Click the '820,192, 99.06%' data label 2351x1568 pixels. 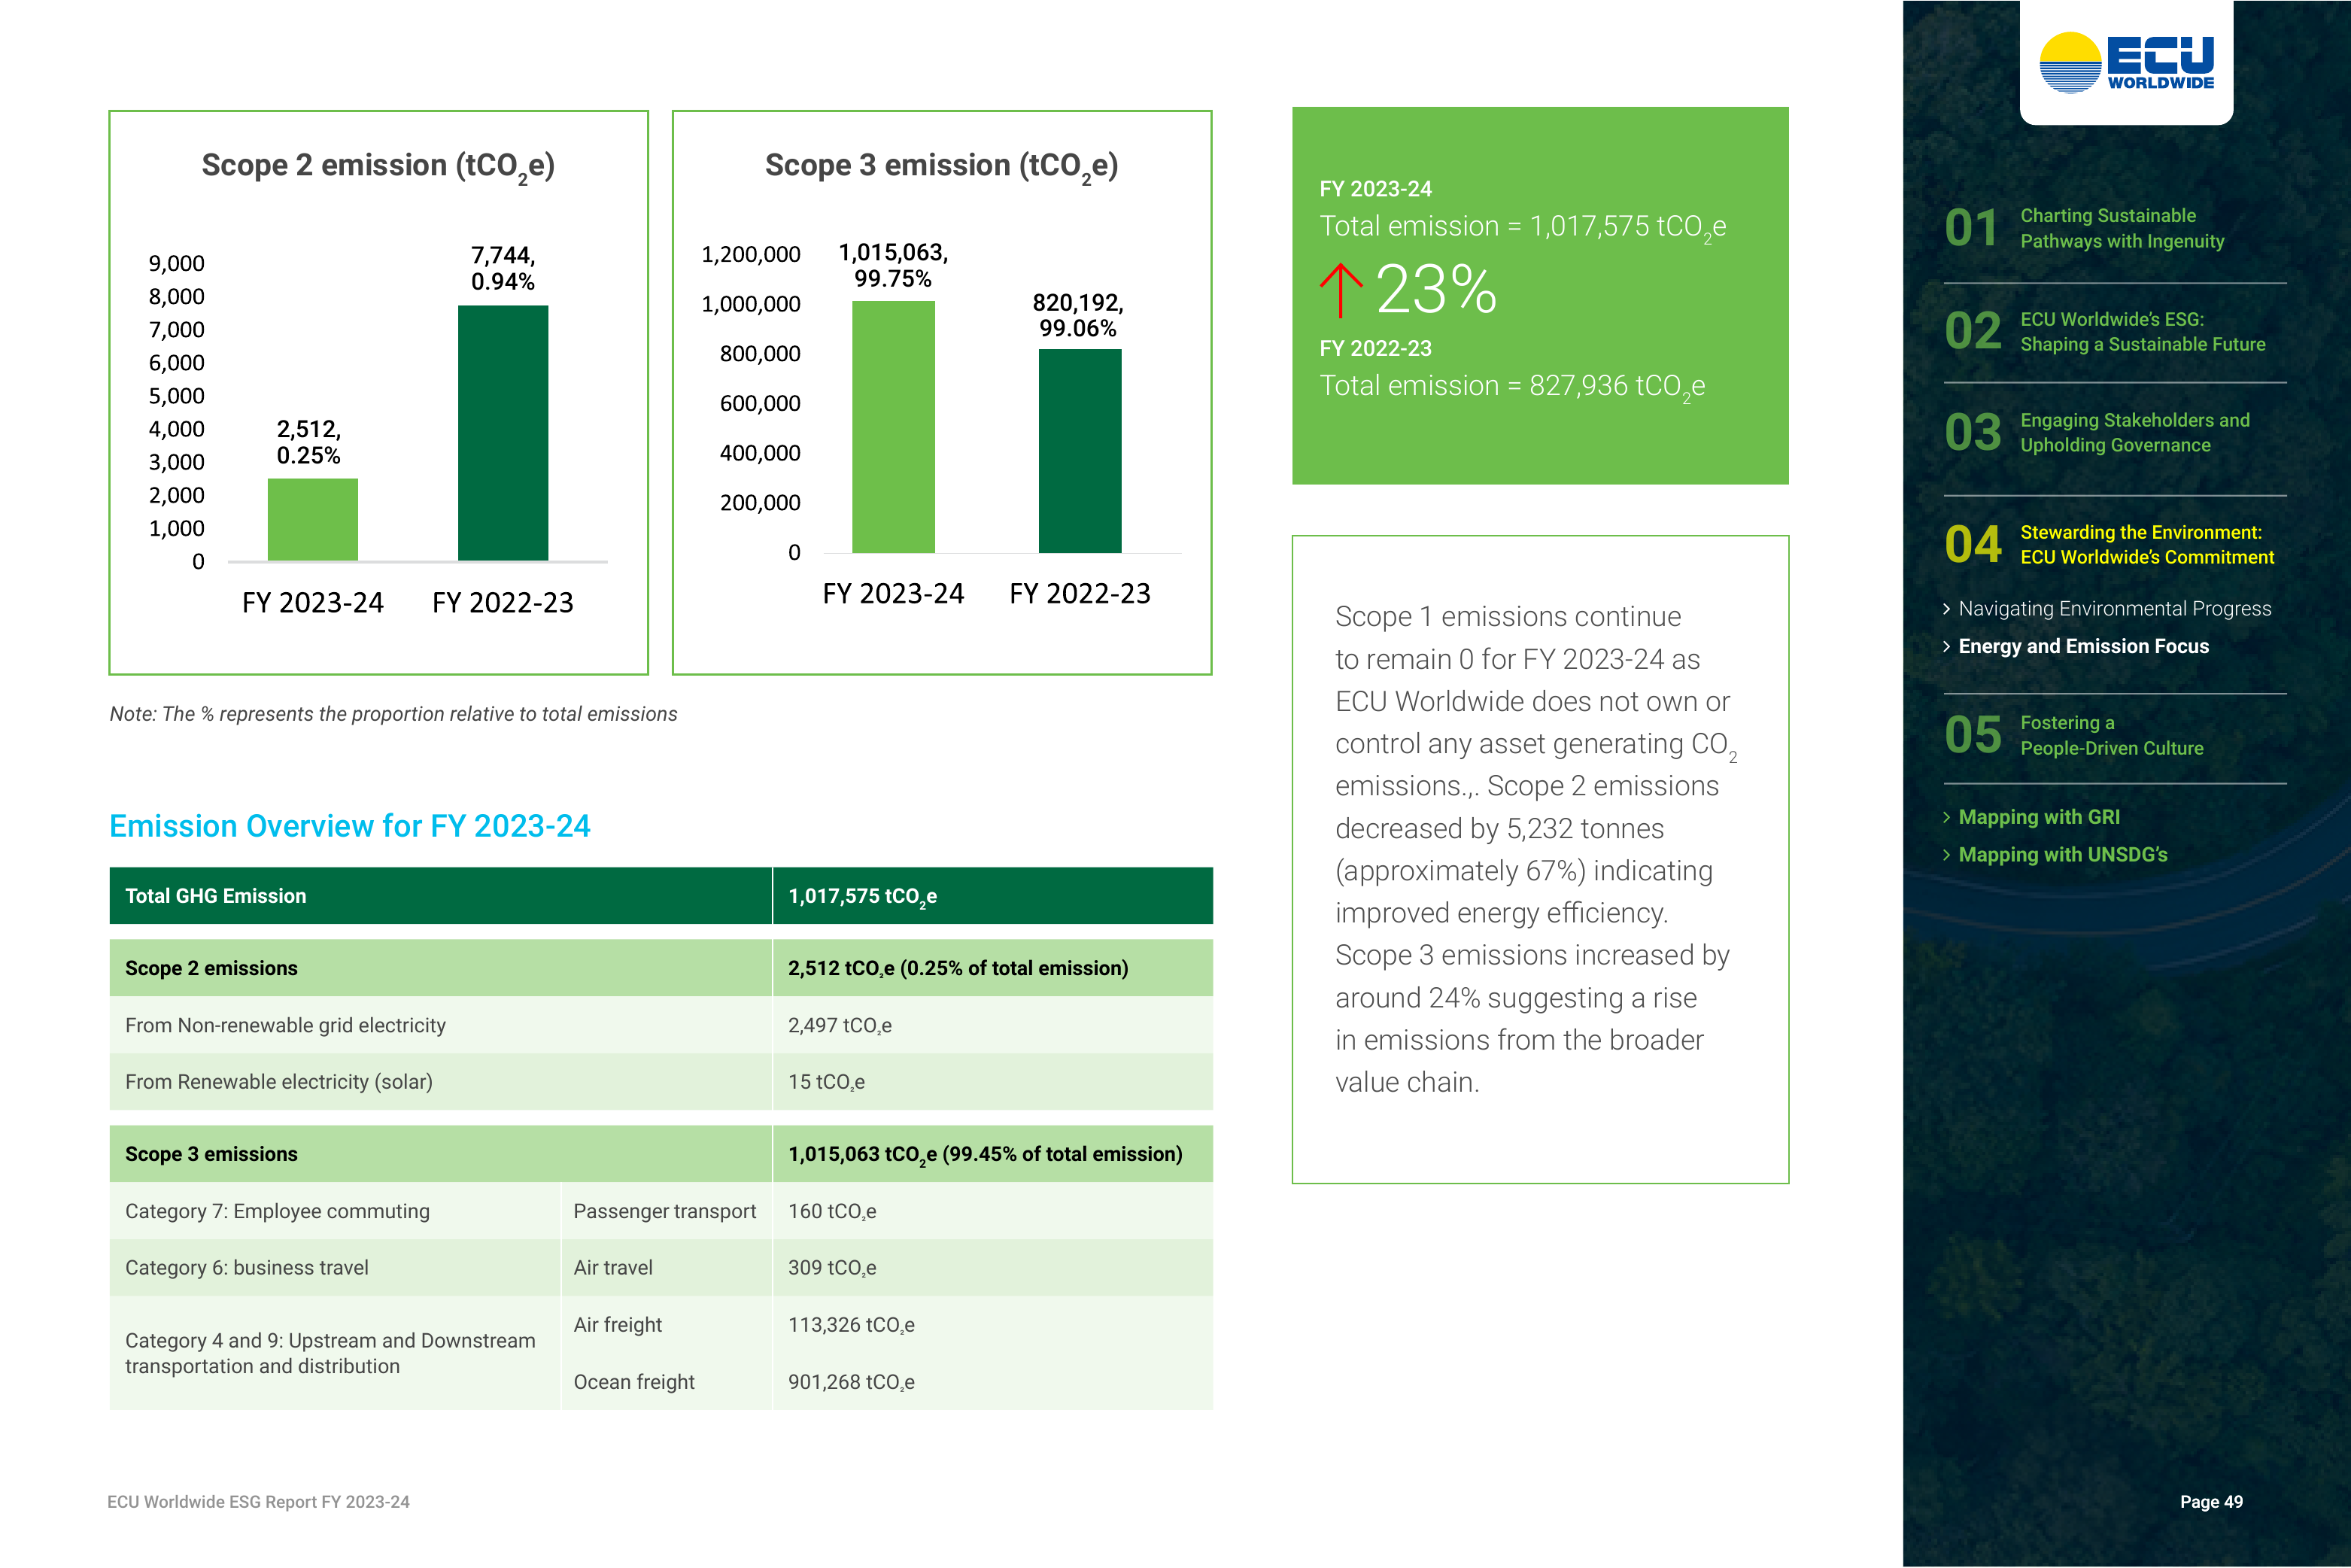click(1078, 315)
